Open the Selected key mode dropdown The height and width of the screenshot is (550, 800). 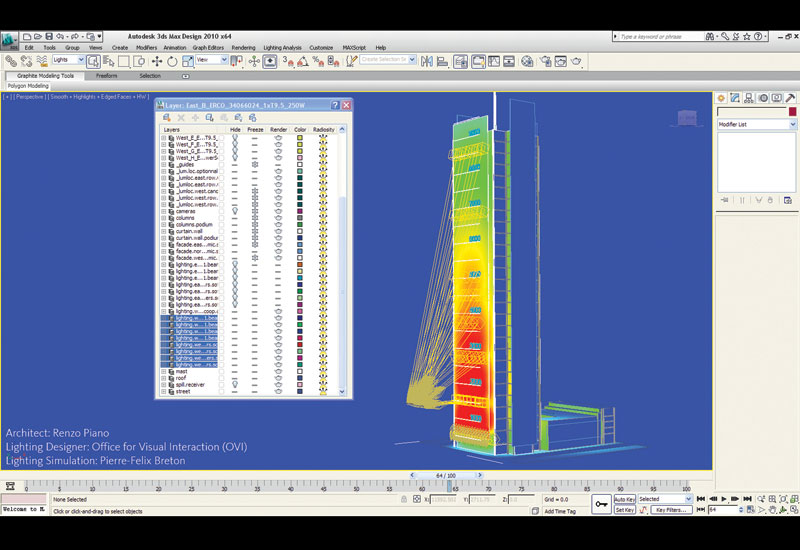665,499
